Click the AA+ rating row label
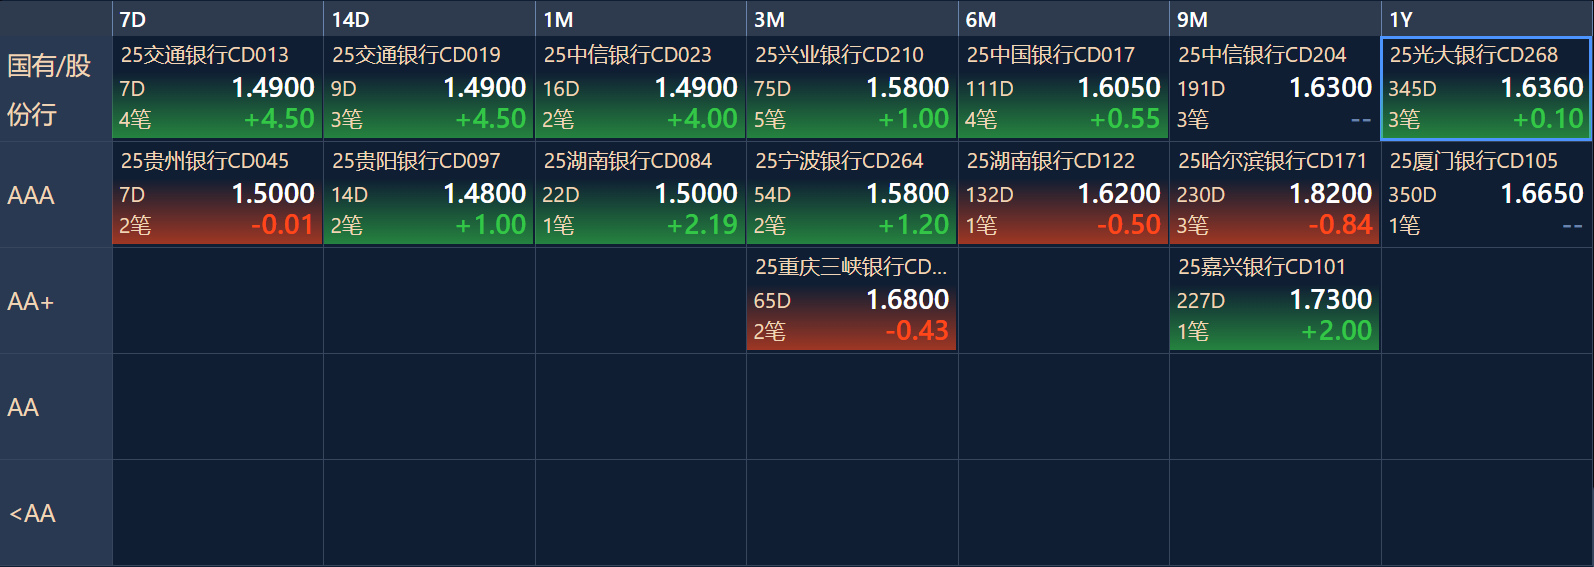This screenshot has width=1594, height=567. pos(56,301)
